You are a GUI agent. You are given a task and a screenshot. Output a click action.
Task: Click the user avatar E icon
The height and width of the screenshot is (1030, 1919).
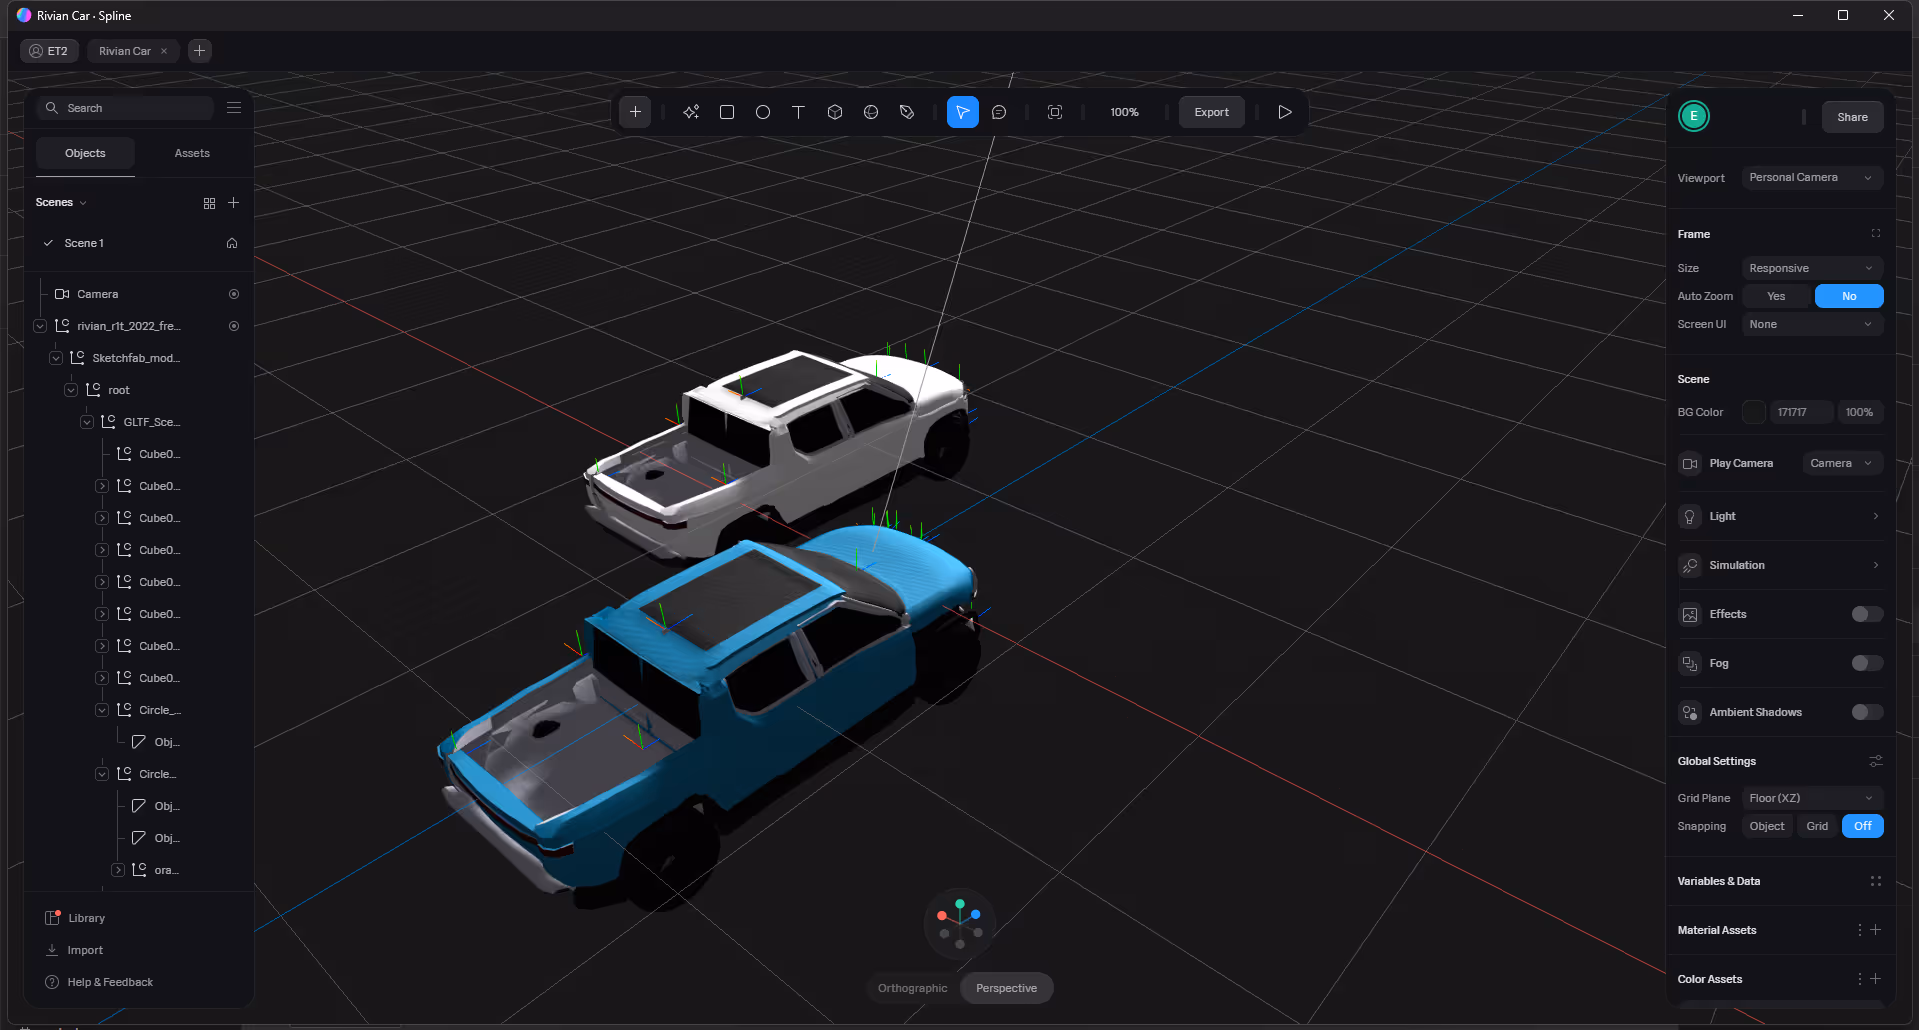1694,116
